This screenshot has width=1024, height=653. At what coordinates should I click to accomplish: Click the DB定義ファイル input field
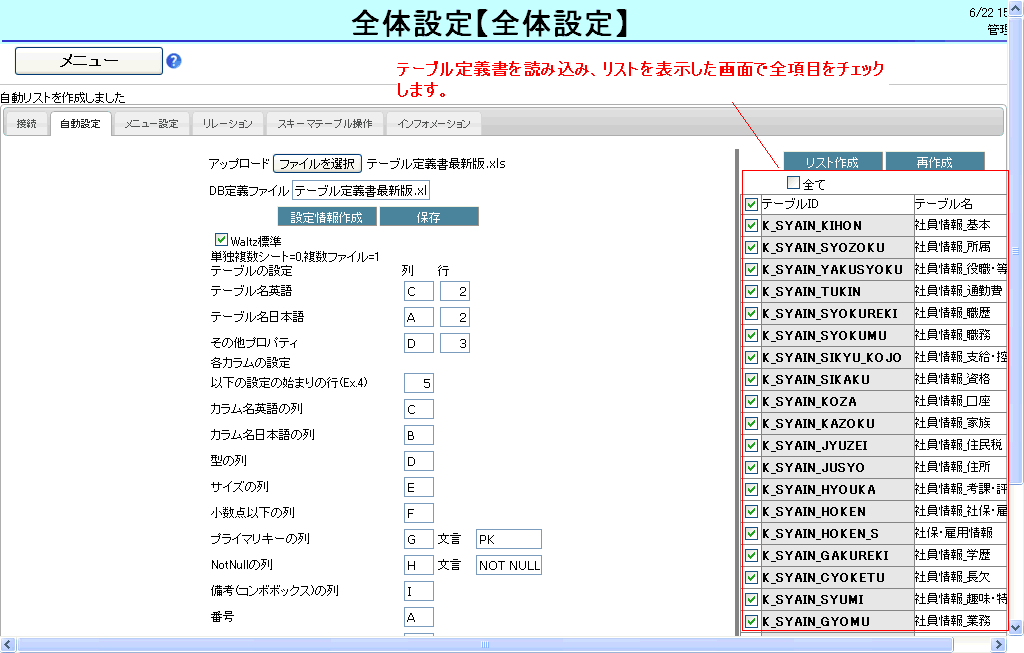(361, 190)
